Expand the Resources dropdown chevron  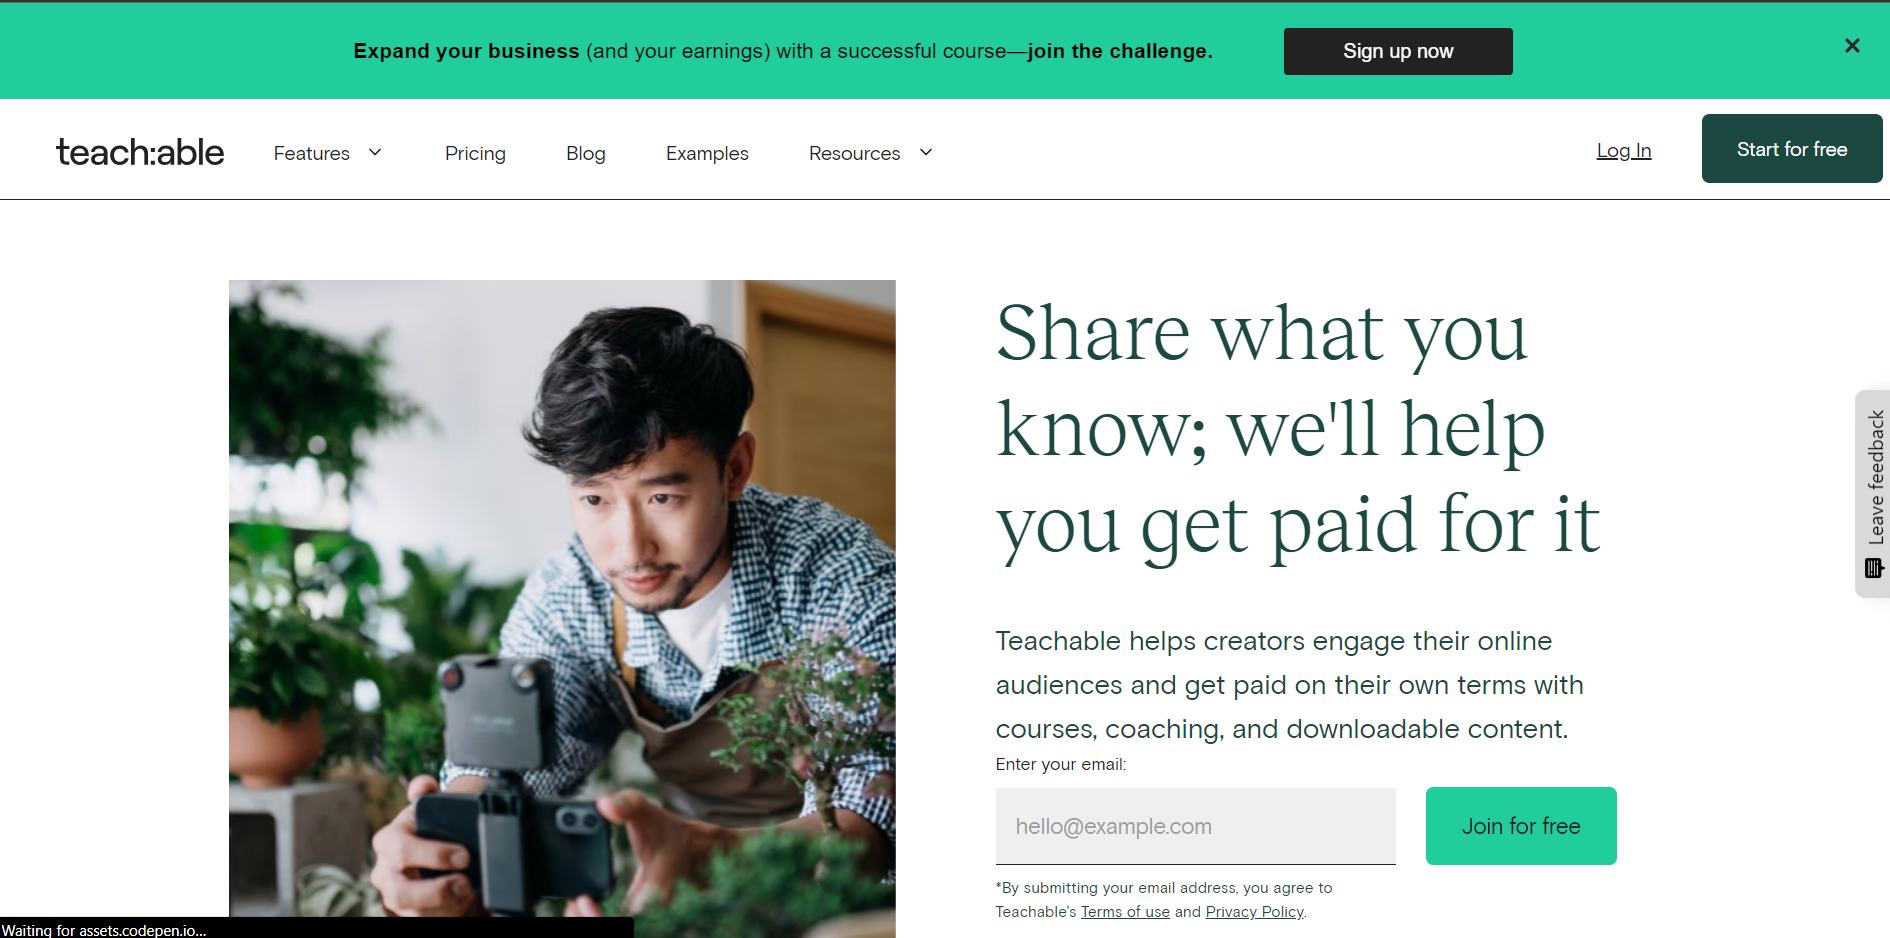(x=926, y=152)
